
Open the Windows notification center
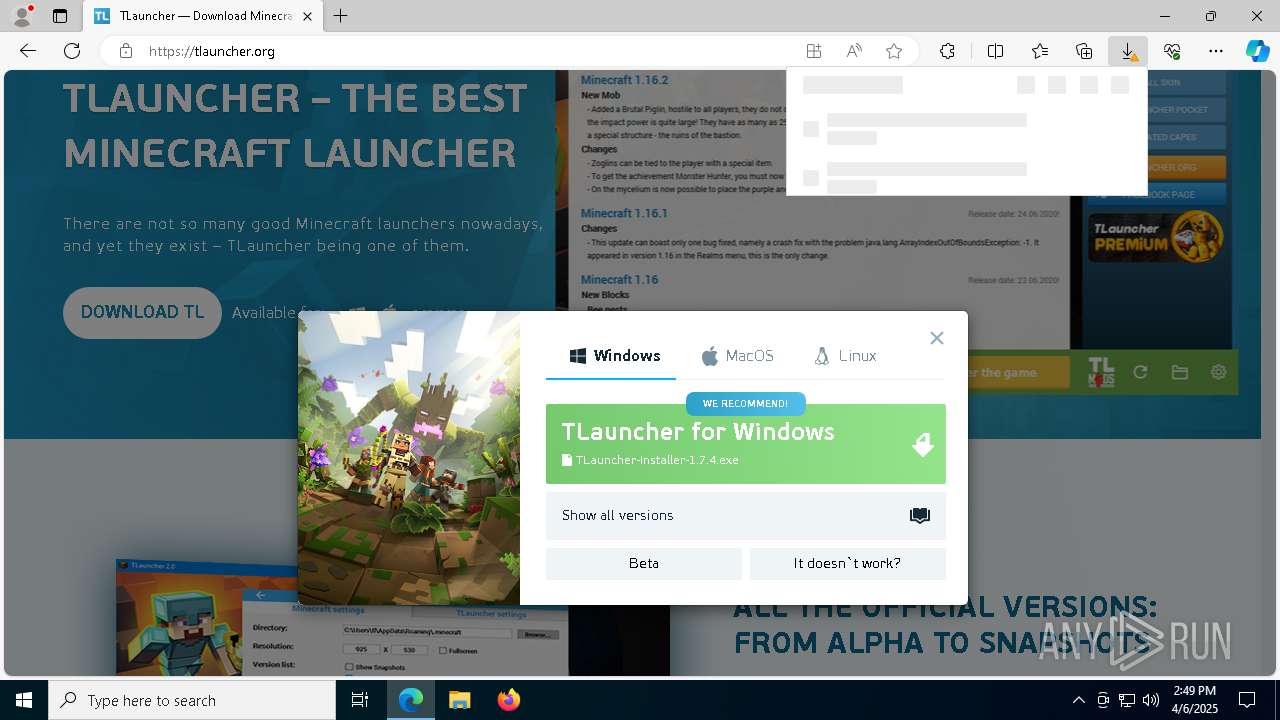pyautogui.click(x=1247, y=700)
